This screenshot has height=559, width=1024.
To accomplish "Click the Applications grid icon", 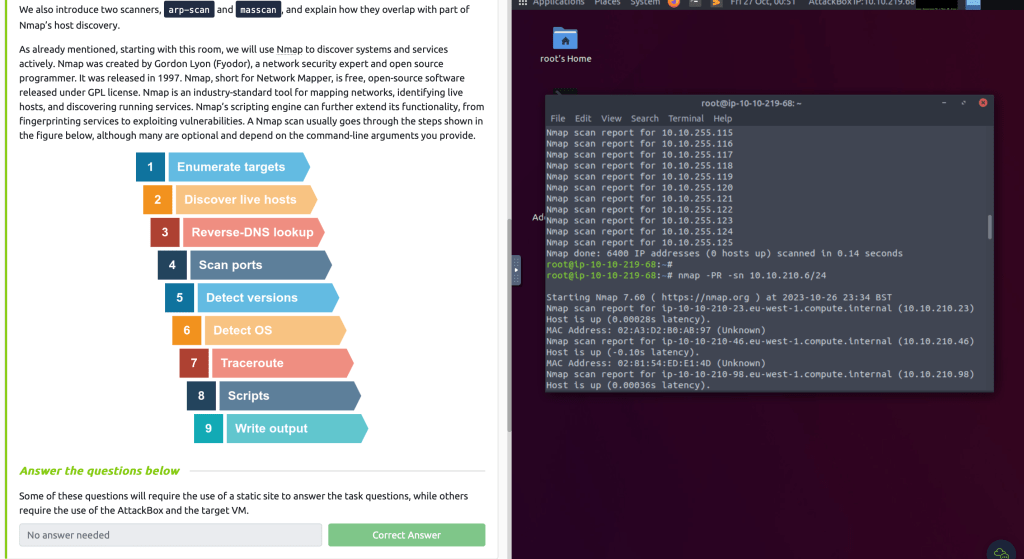I will (x=521, y=3).
